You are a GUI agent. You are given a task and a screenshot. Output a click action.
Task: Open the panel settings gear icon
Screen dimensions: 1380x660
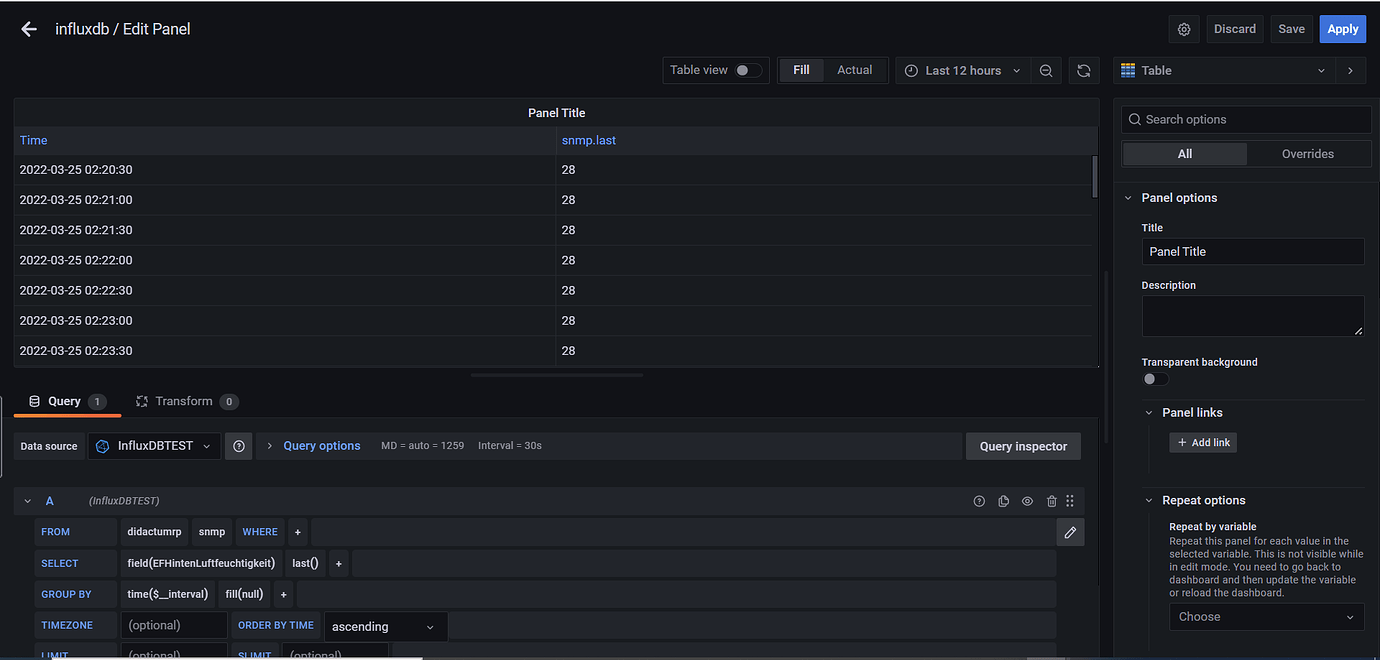(1183, 28)
